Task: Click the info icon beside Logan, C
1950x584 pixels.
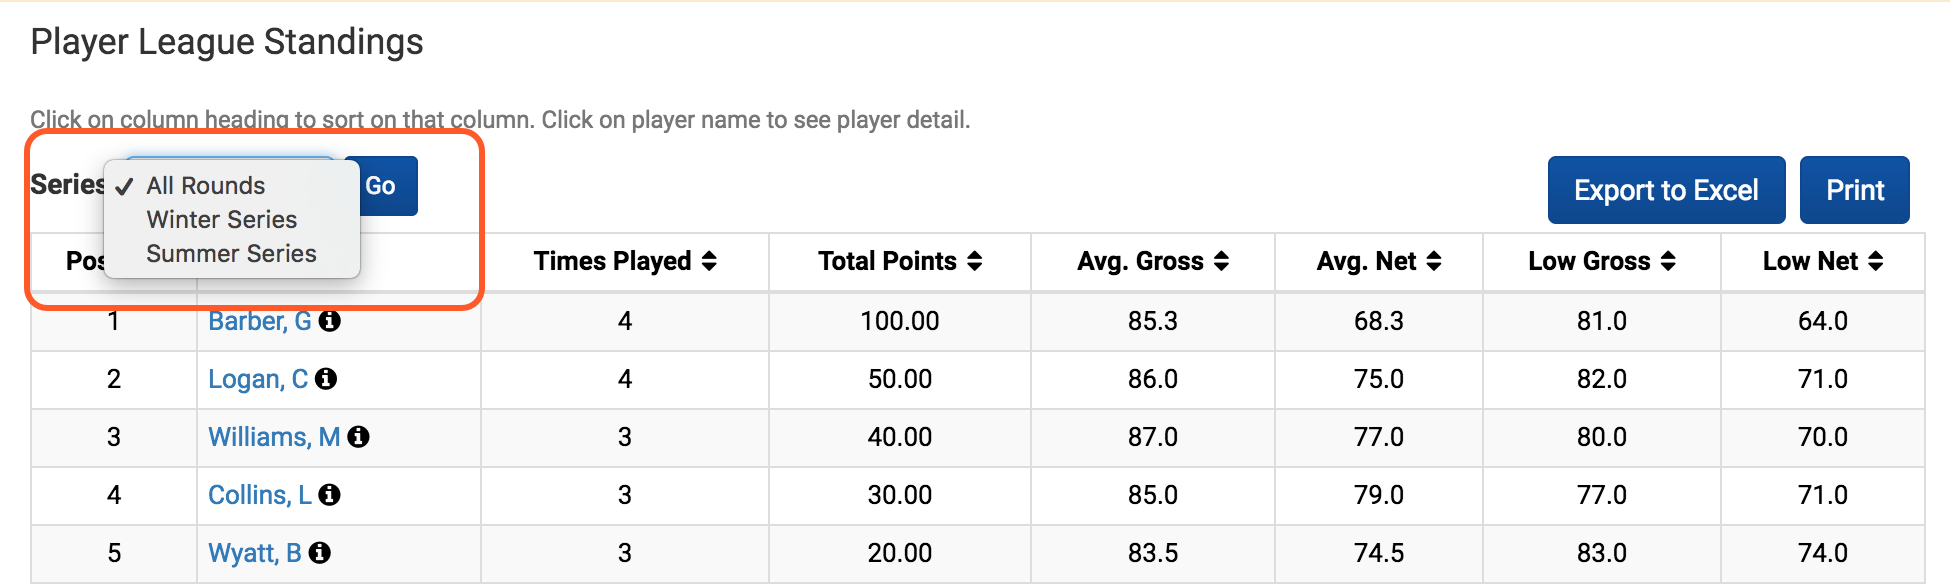Action: (x=326, y=379)
